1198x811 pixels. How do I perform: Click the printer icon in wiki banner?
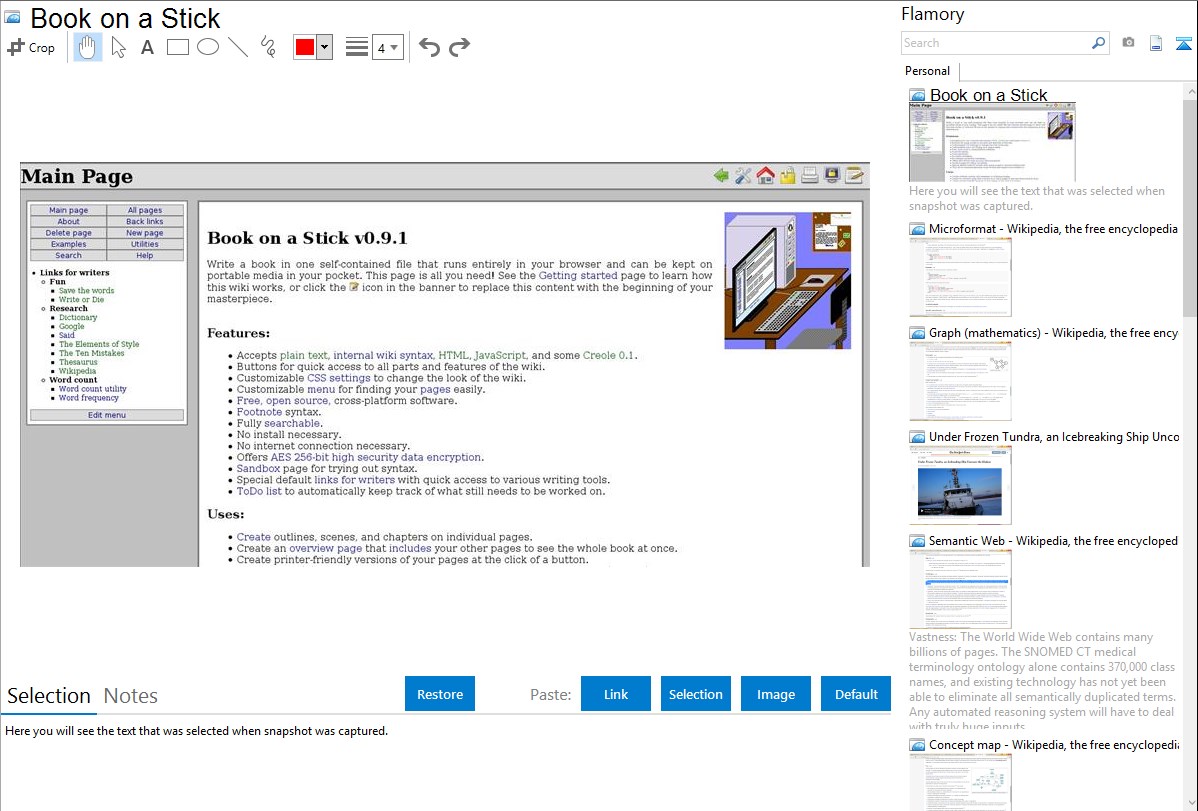pyautogui.click(x=809, y=176)
